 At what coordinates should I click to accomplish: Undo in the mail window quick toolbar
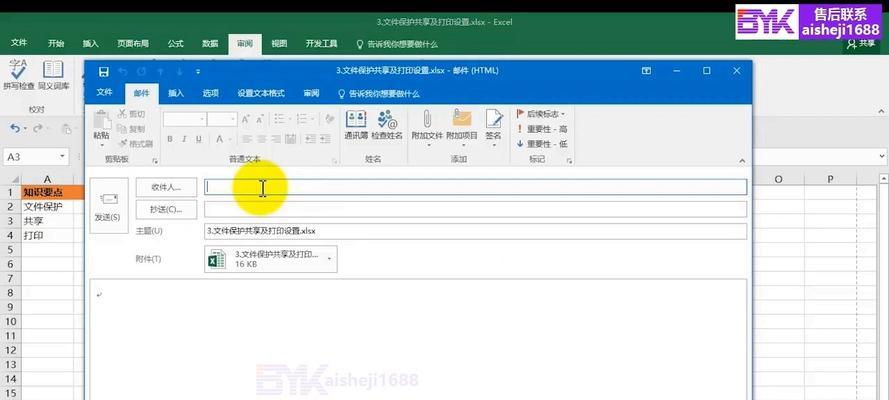123,71
